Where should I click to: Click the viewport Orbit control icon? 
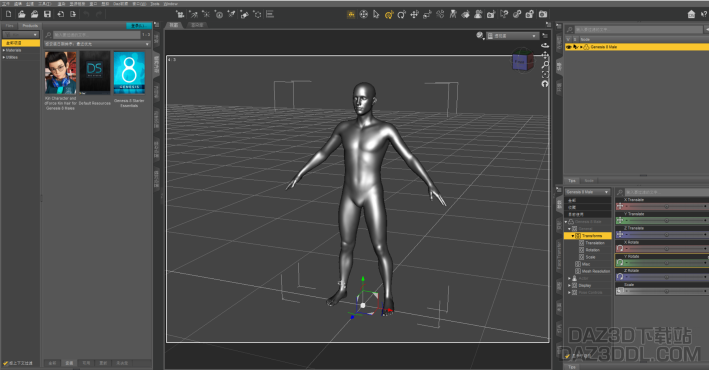coord(545,46)
